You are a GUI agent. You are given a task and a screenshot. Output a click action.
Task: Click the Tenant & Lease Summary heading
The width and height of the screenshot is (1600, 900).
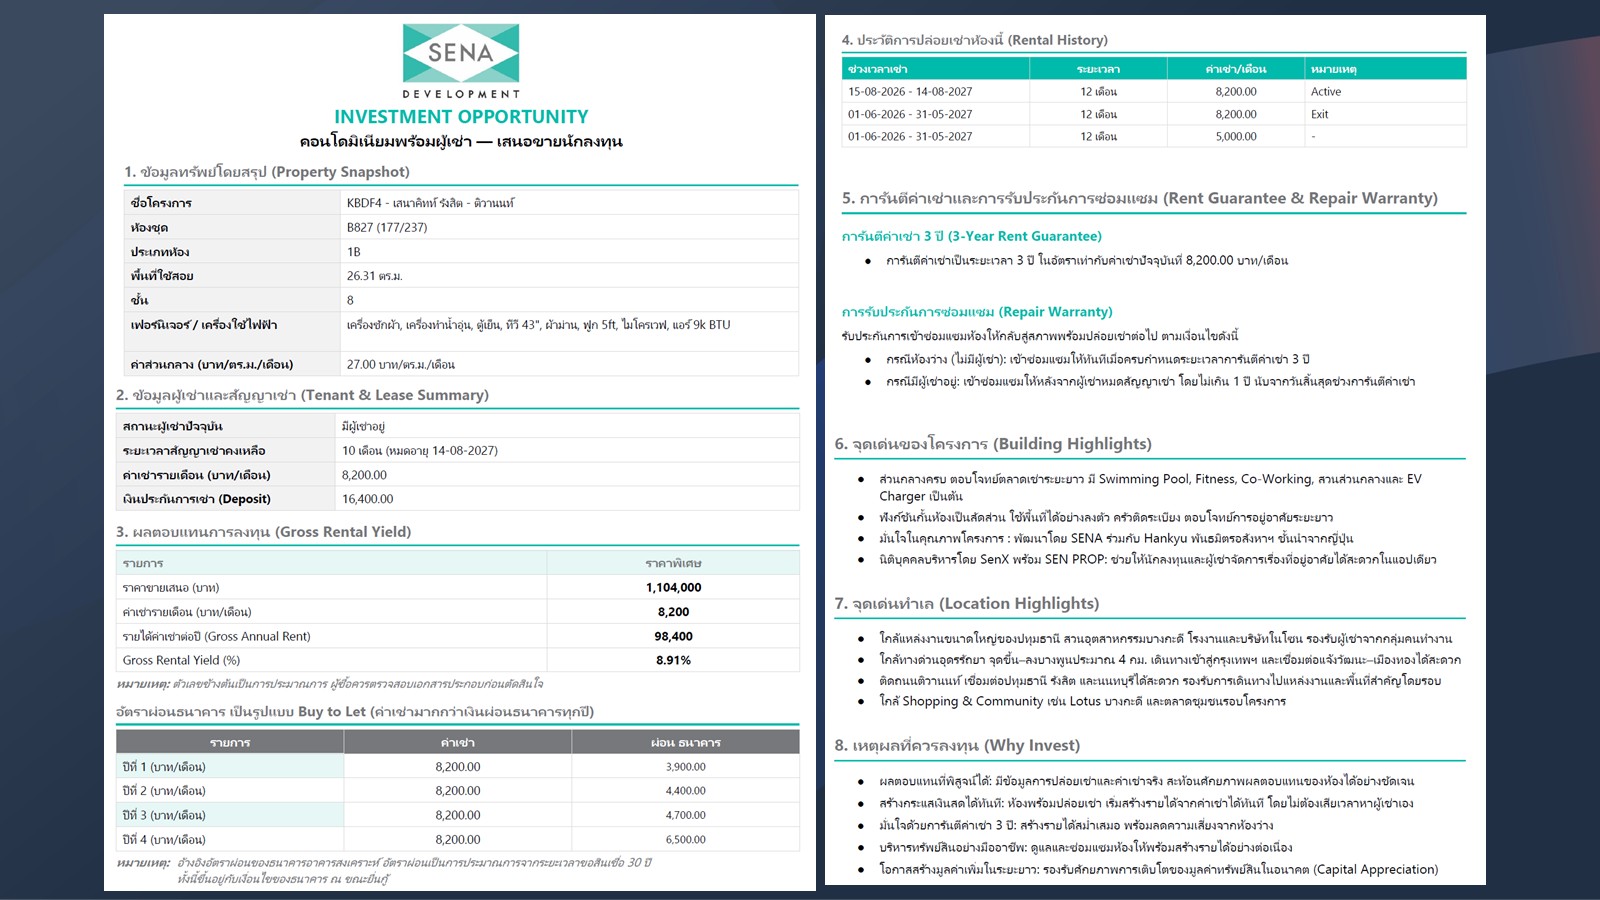pos(302,395)
